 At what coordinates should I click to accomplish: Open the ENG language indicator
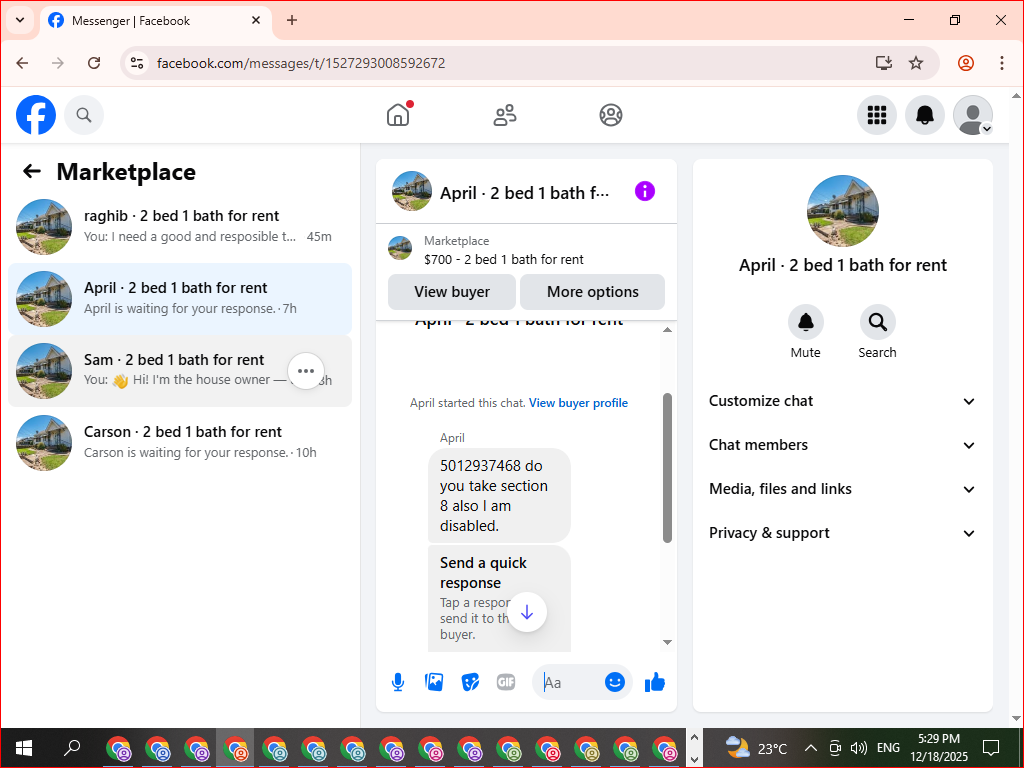888,748
